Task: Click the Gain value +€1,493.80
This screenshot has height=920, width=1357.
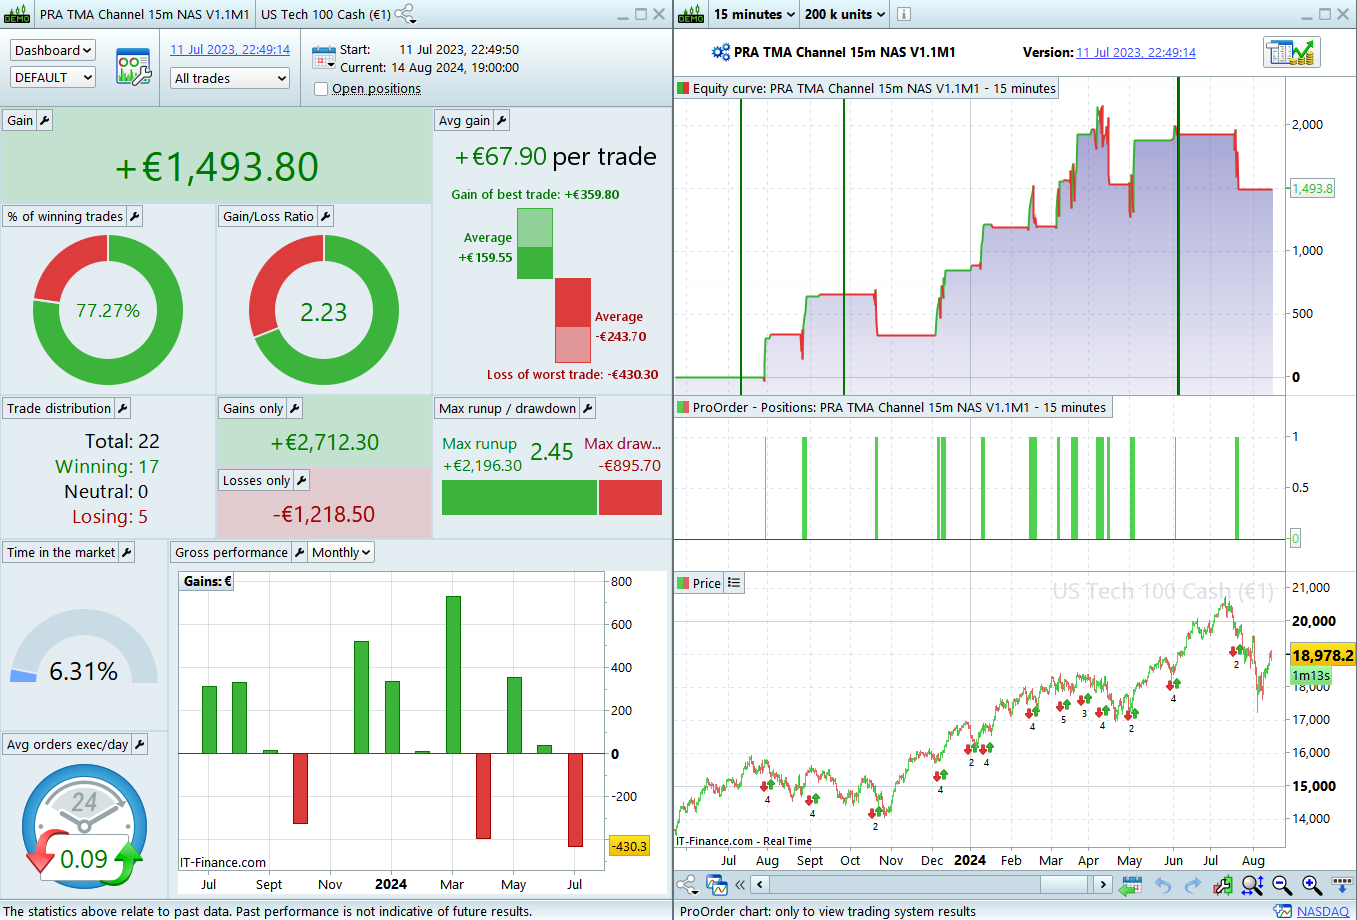Action: [217, 167]
